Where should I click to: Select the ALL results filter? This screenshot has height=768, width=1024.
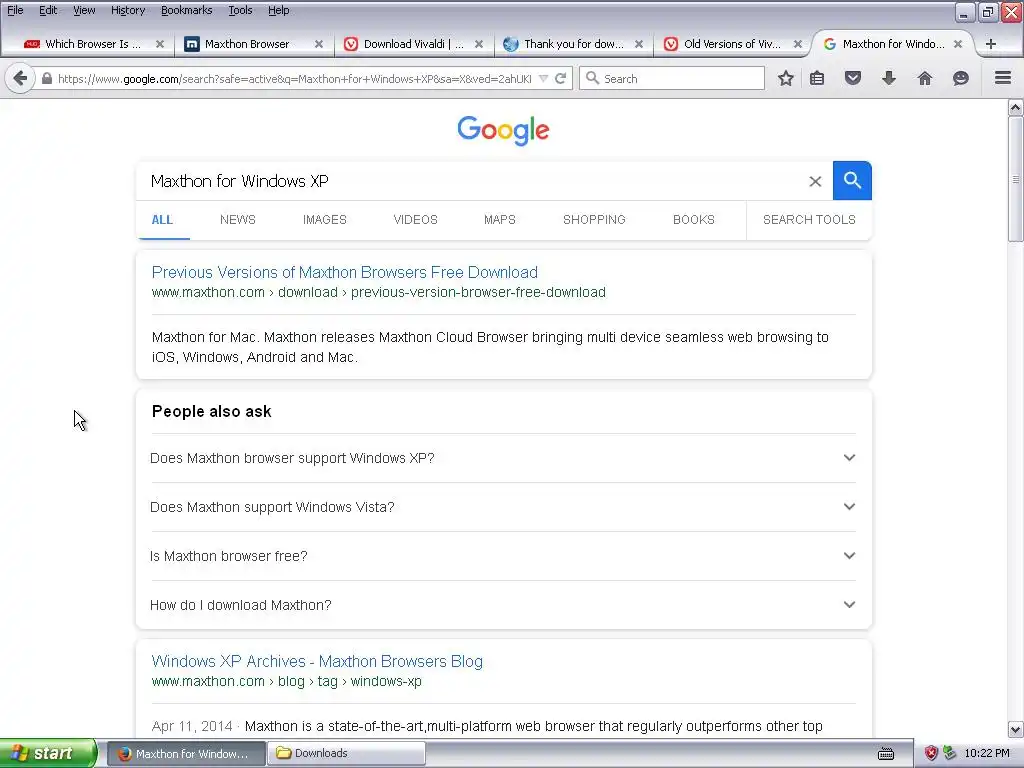(162, 220)
